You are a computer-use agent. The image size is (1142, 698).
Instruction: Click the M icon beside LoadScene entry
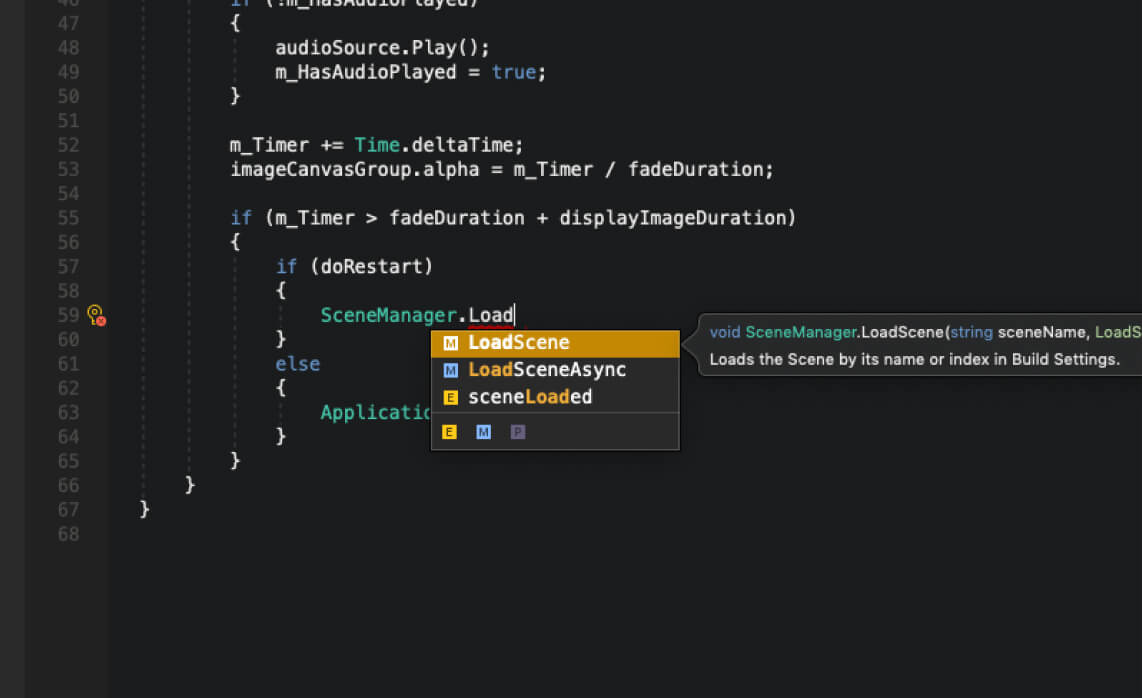pyautogui.click(x=449, y=341)
